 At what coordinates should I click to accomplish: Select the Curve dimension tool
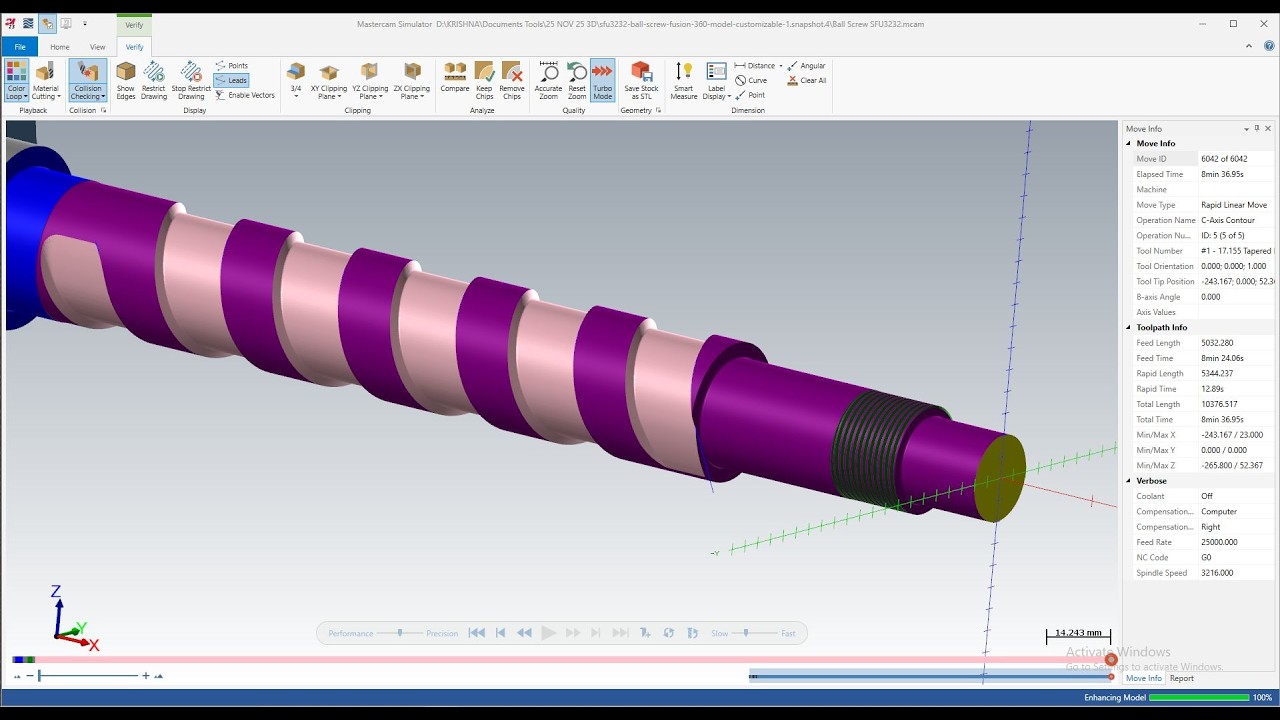click(751, 81)
